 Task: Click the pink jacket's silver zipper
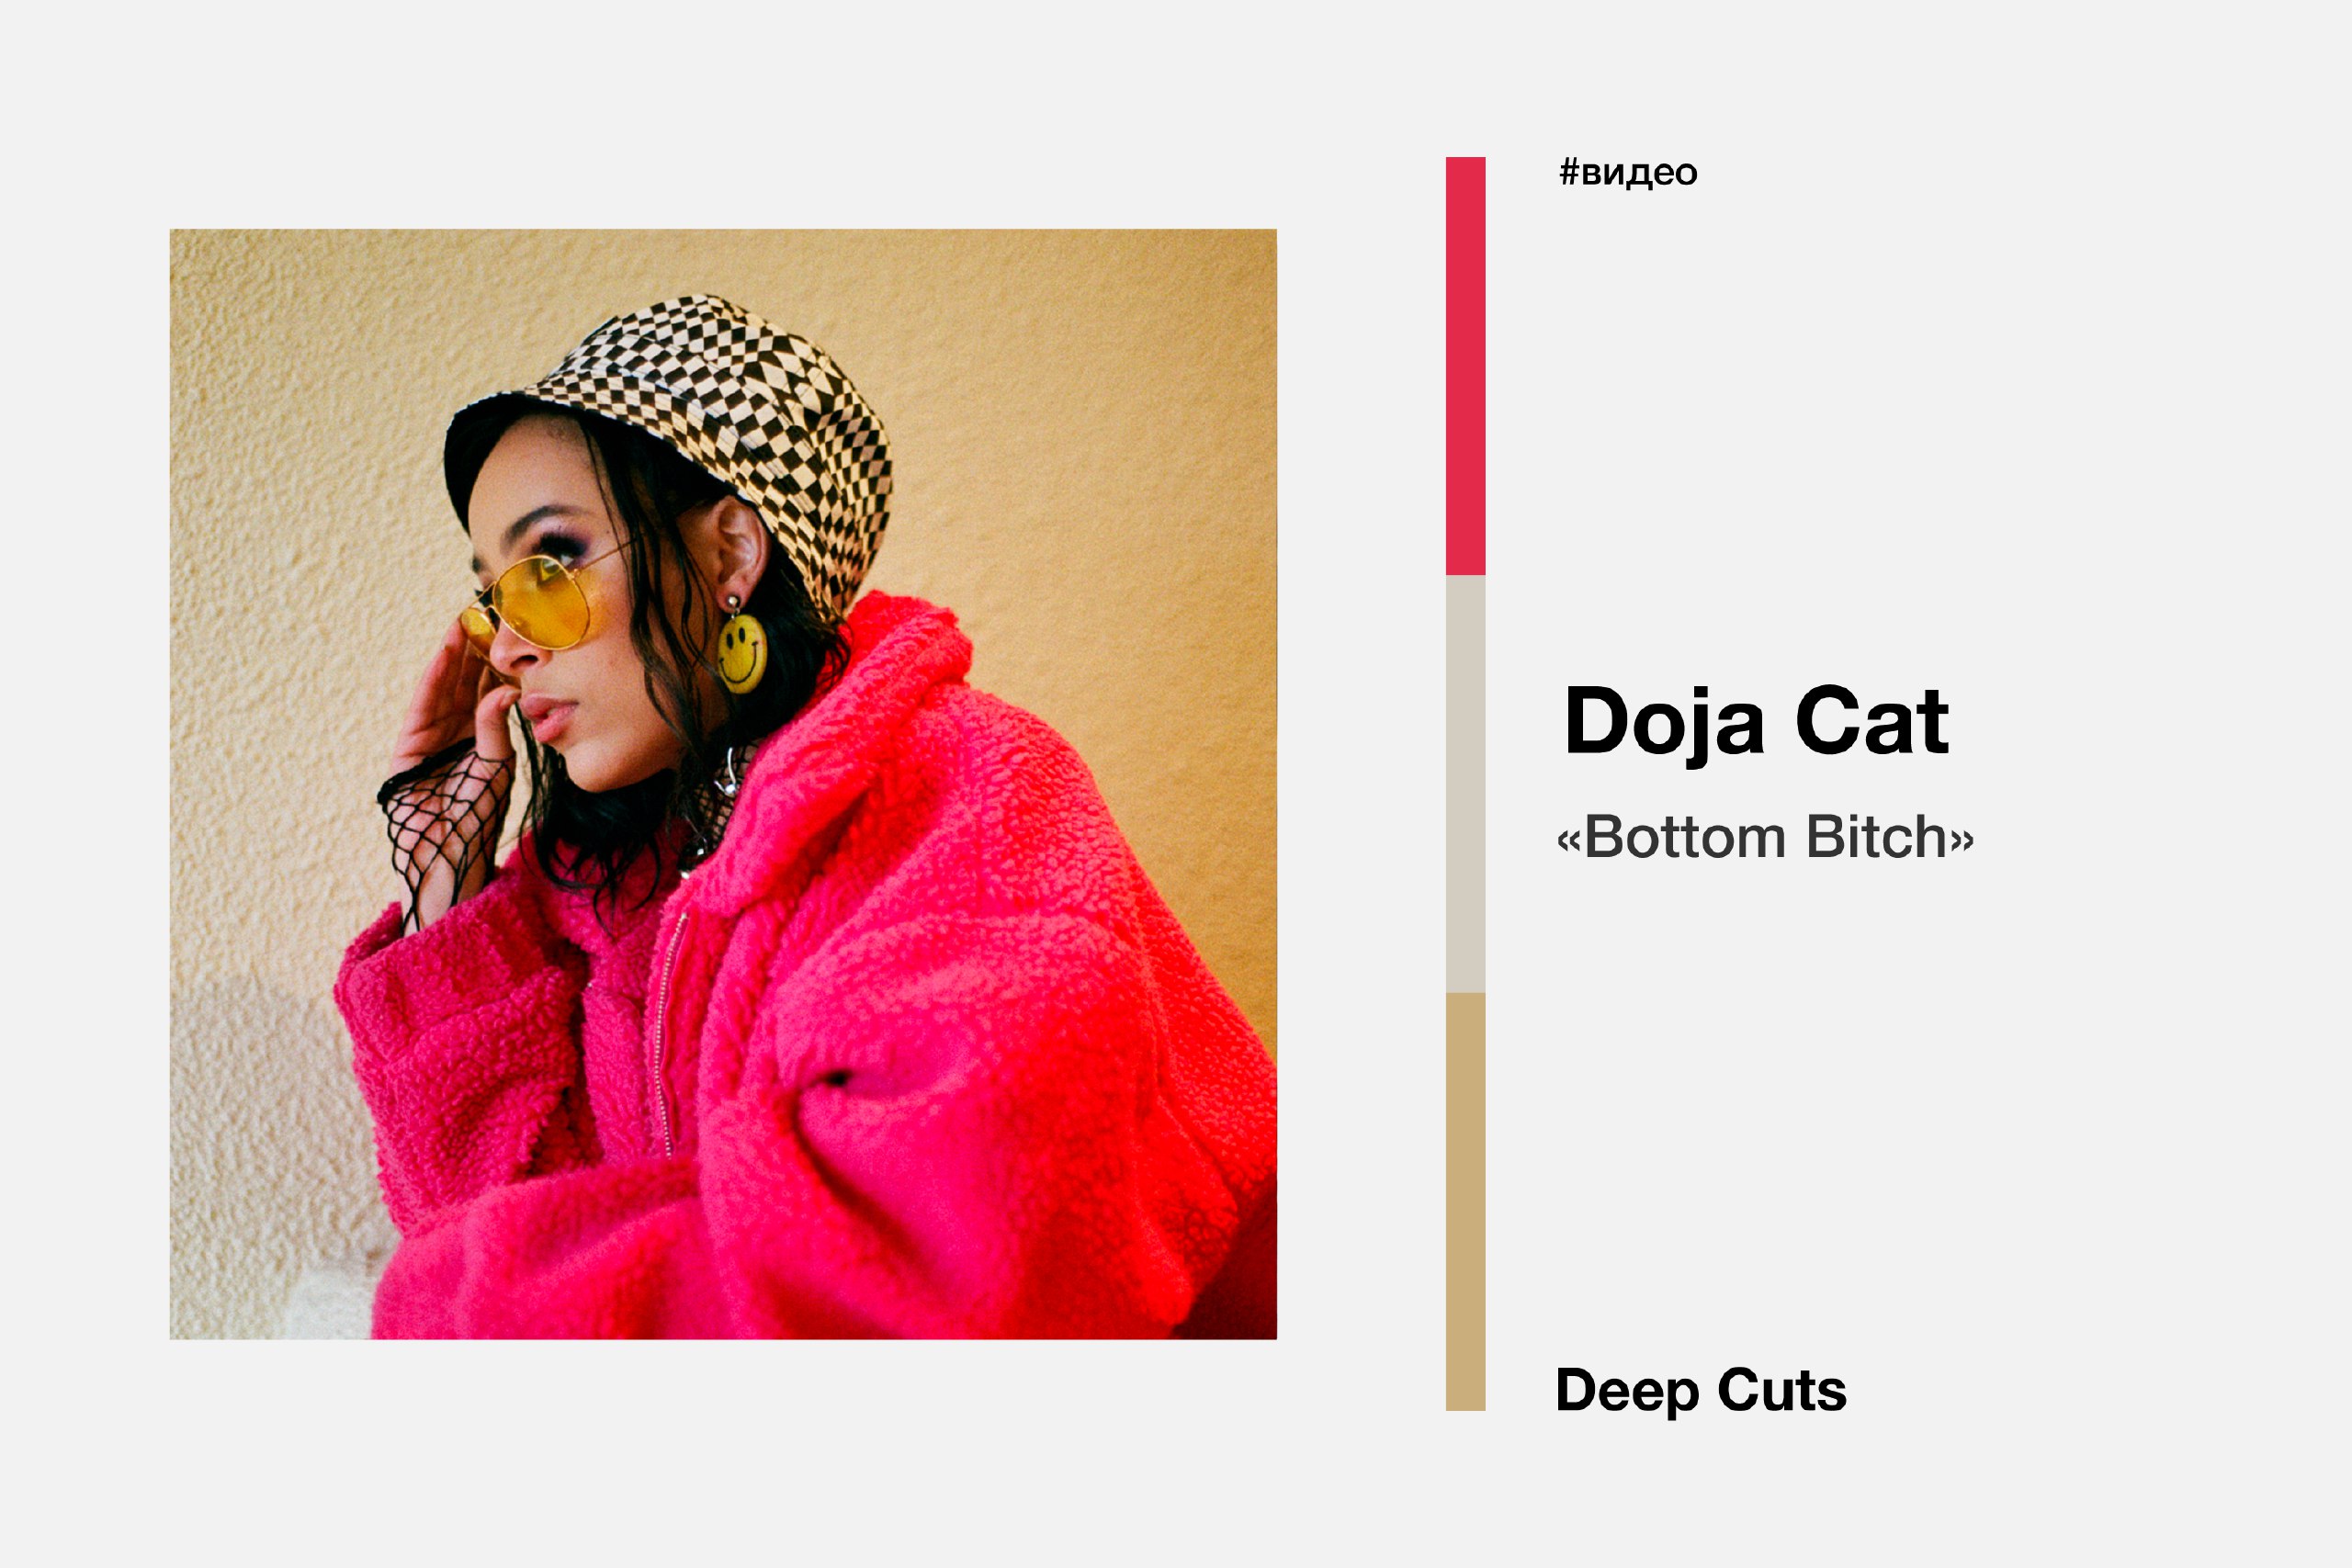(x=664, y=1035)
